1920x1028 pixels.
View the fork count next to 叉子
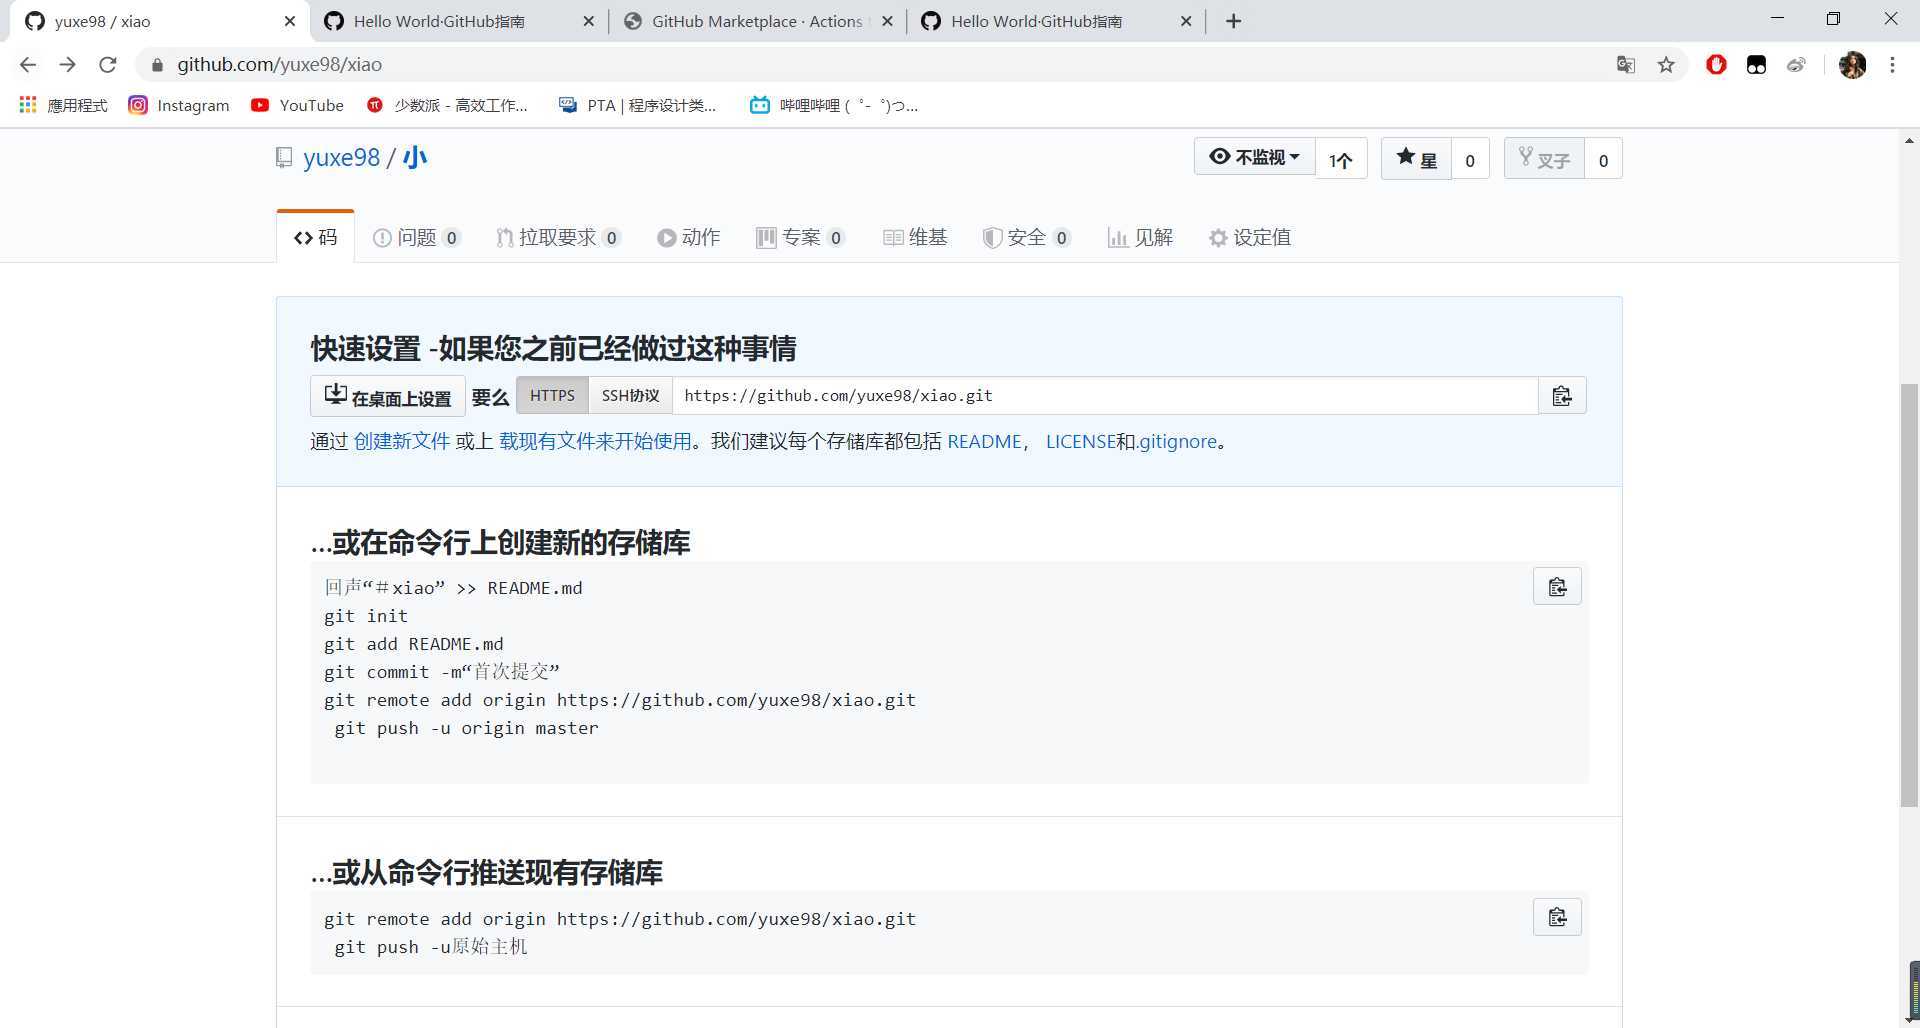tap(1603, 160)
